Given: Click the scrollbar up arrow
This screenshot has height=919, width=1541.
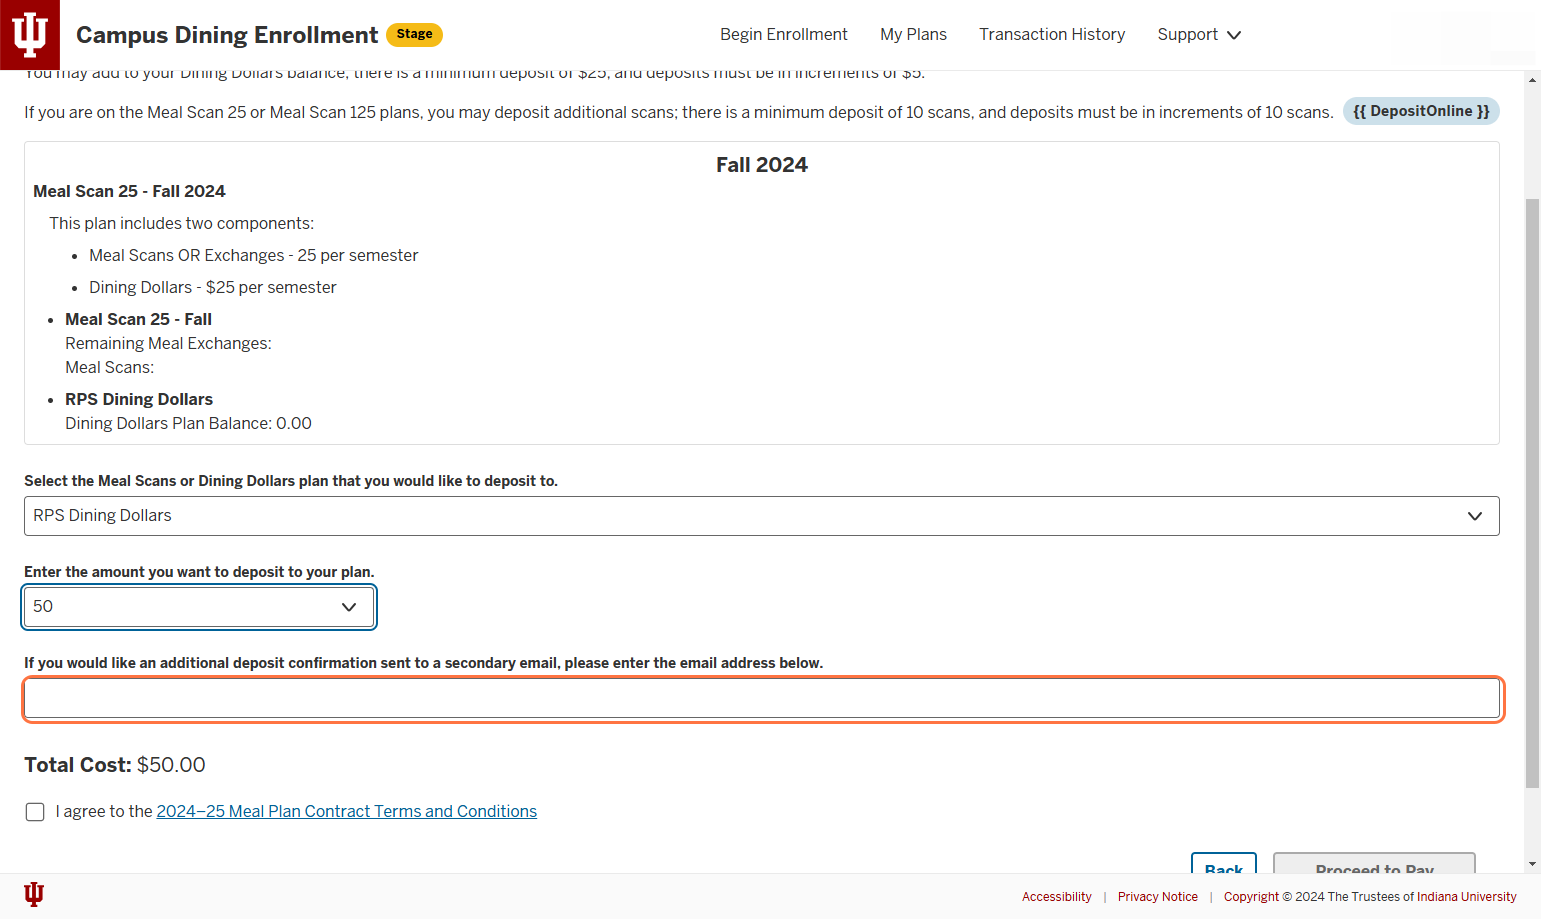Looking at the screenshot, I should pos(1532,80).
